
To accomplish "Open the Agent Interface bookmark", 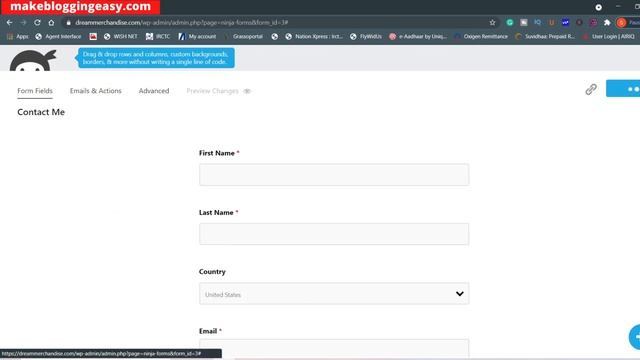I will point(58,36).
